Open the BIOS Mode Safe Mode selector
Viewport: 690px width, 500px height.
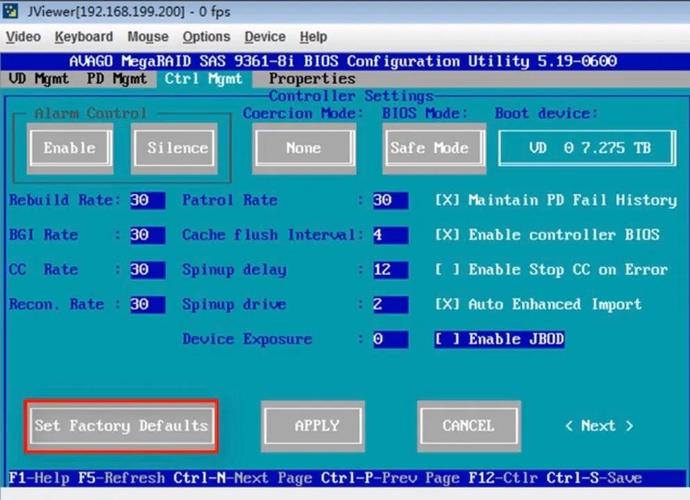tap(433, 148)
